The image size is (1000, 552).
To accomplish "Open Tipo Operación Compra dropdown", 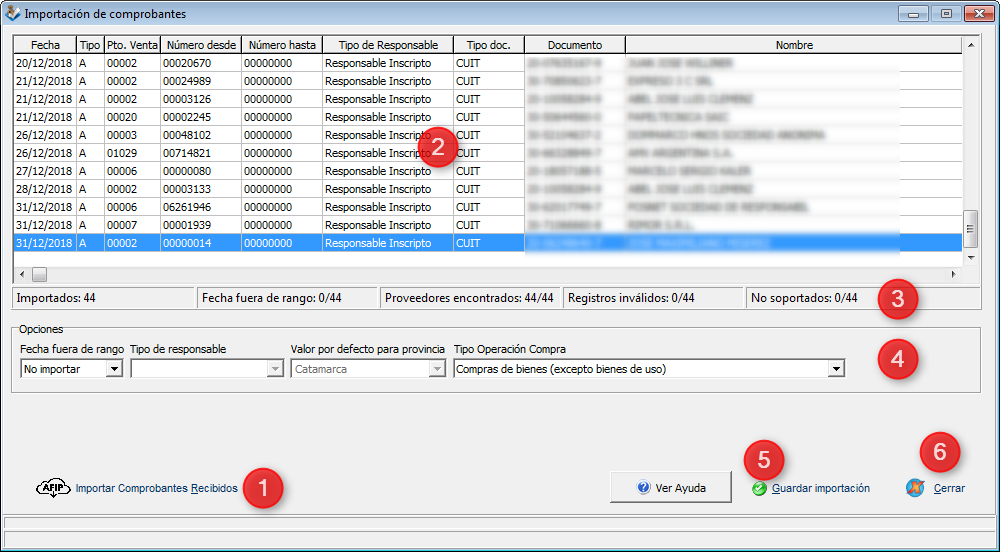I will 836,369.
